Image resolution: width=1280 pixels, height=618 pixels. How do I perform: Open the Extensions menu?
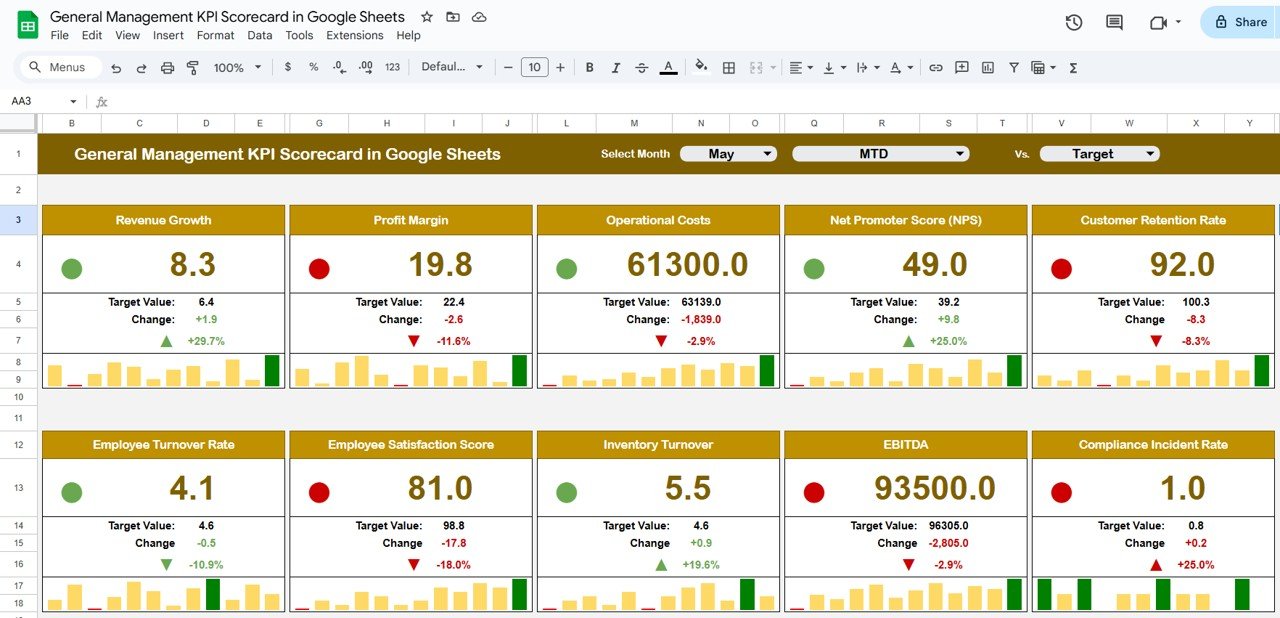coord(354,35)
